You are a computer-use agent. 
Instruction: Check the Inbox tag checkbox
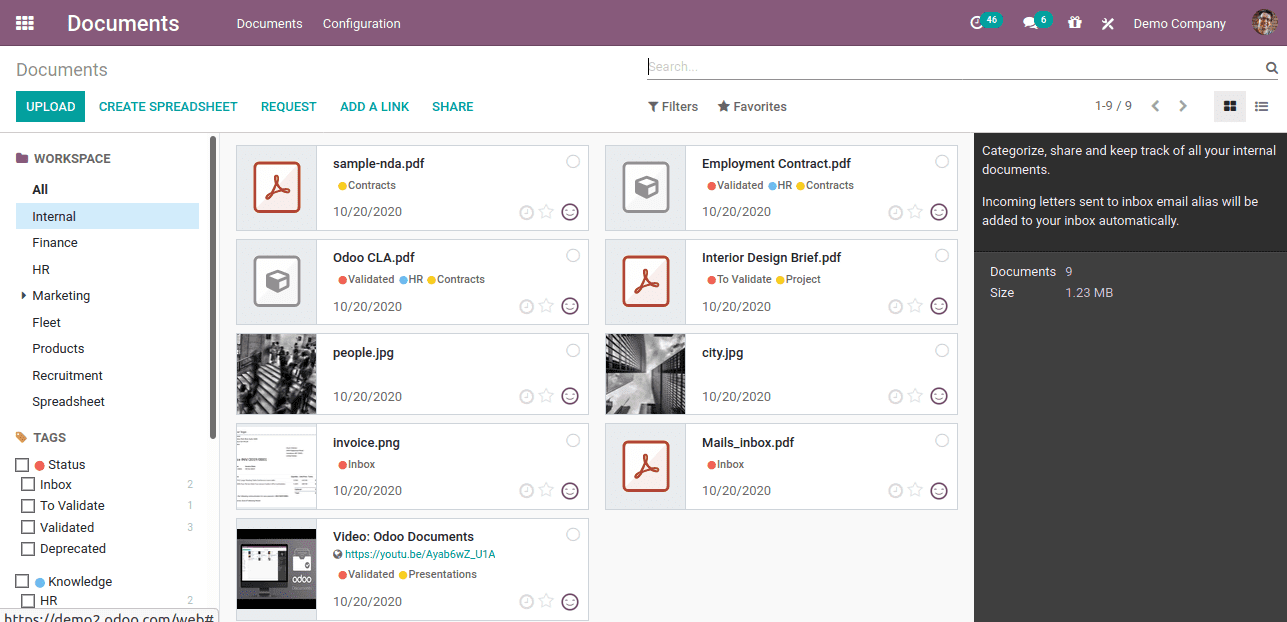(28, 485)
